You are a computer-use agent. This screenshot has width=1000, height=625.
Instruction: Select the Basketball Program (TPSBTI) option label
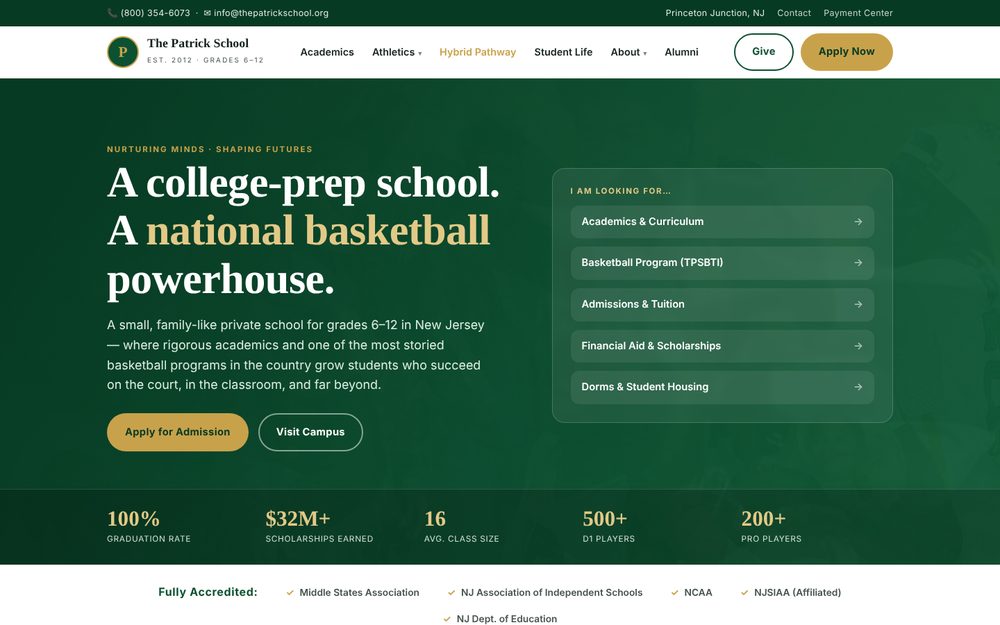[x=652, y=263]
